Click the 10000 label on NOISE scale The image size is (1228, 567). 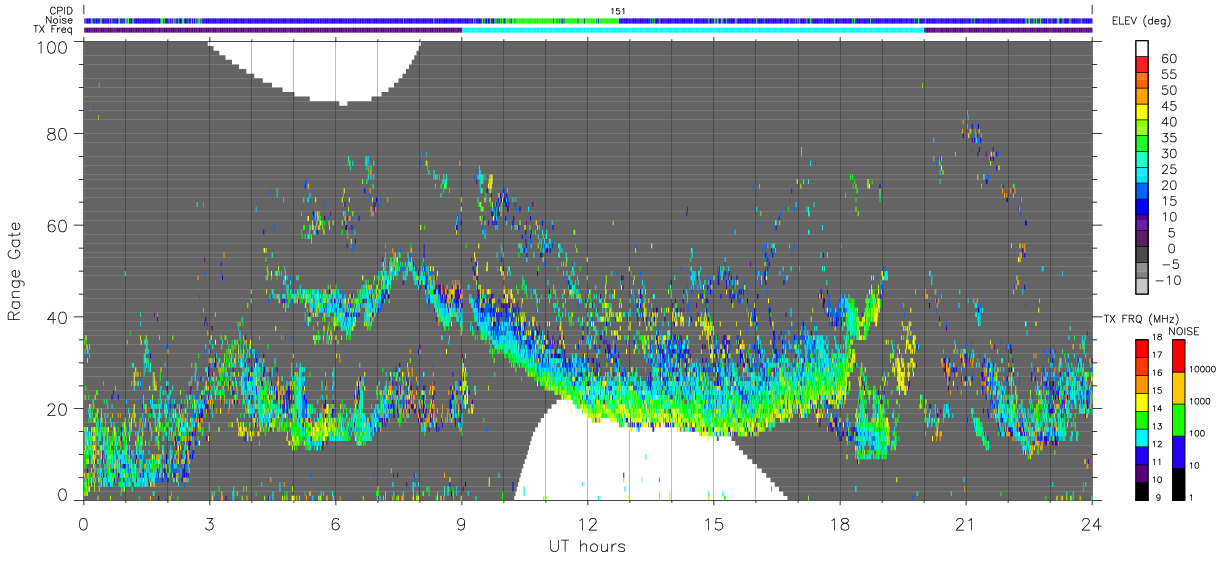[x=1202, y=369]
